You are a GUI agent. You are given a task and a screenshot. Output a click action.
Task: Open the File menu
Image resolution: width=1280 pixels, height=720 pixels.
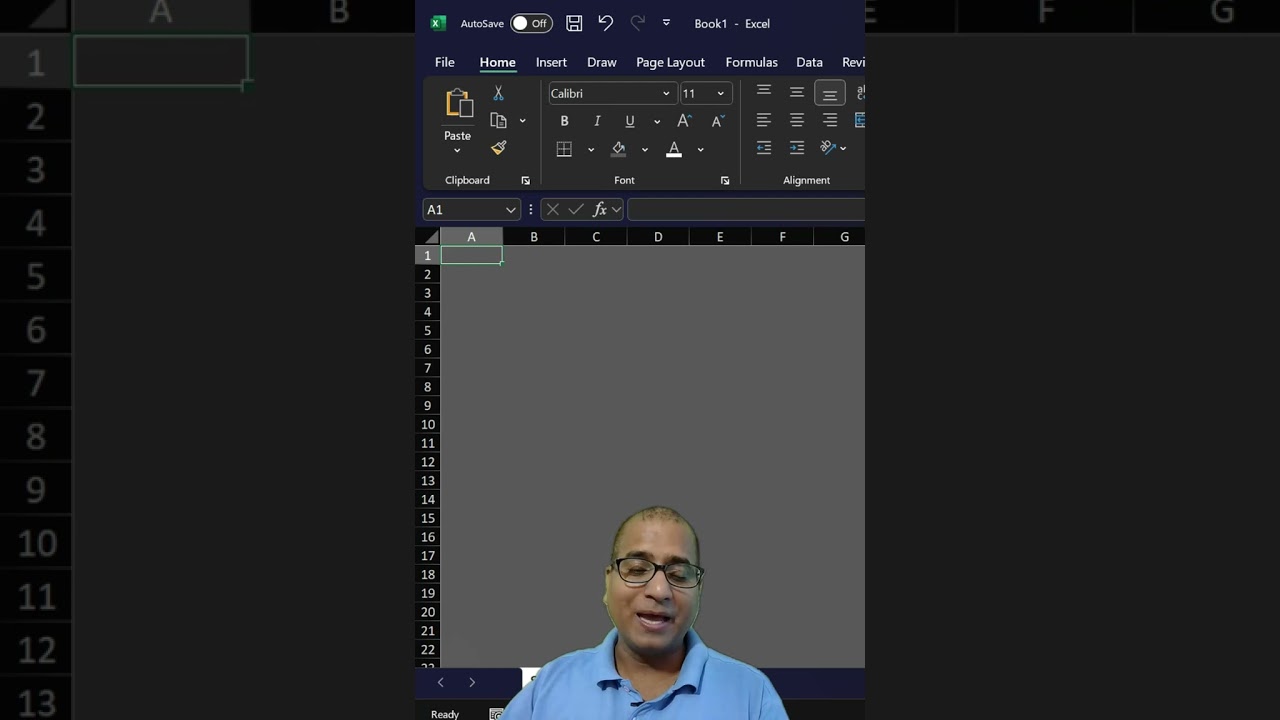(445, 62)
